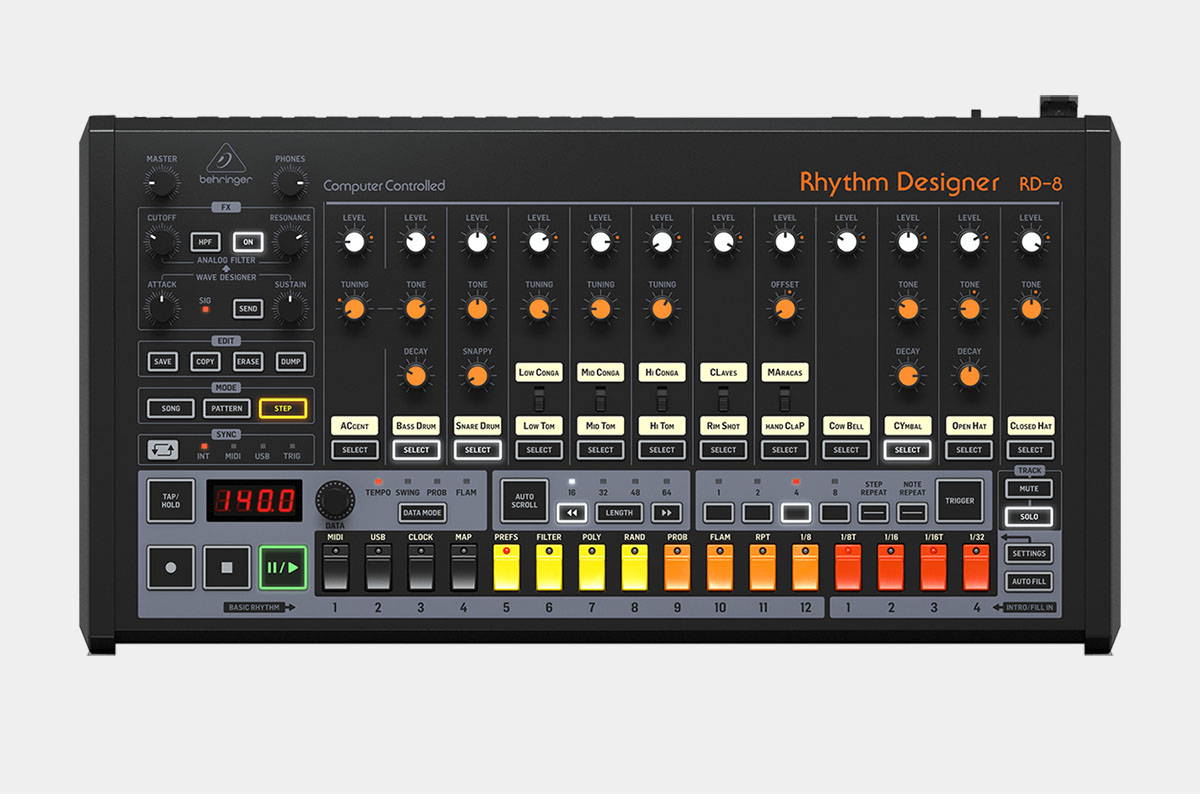1200x794 pixels.
Task: Flip the Maracas / Hand Clap switch
Action: pyautogui.click(x=785, y=400)
